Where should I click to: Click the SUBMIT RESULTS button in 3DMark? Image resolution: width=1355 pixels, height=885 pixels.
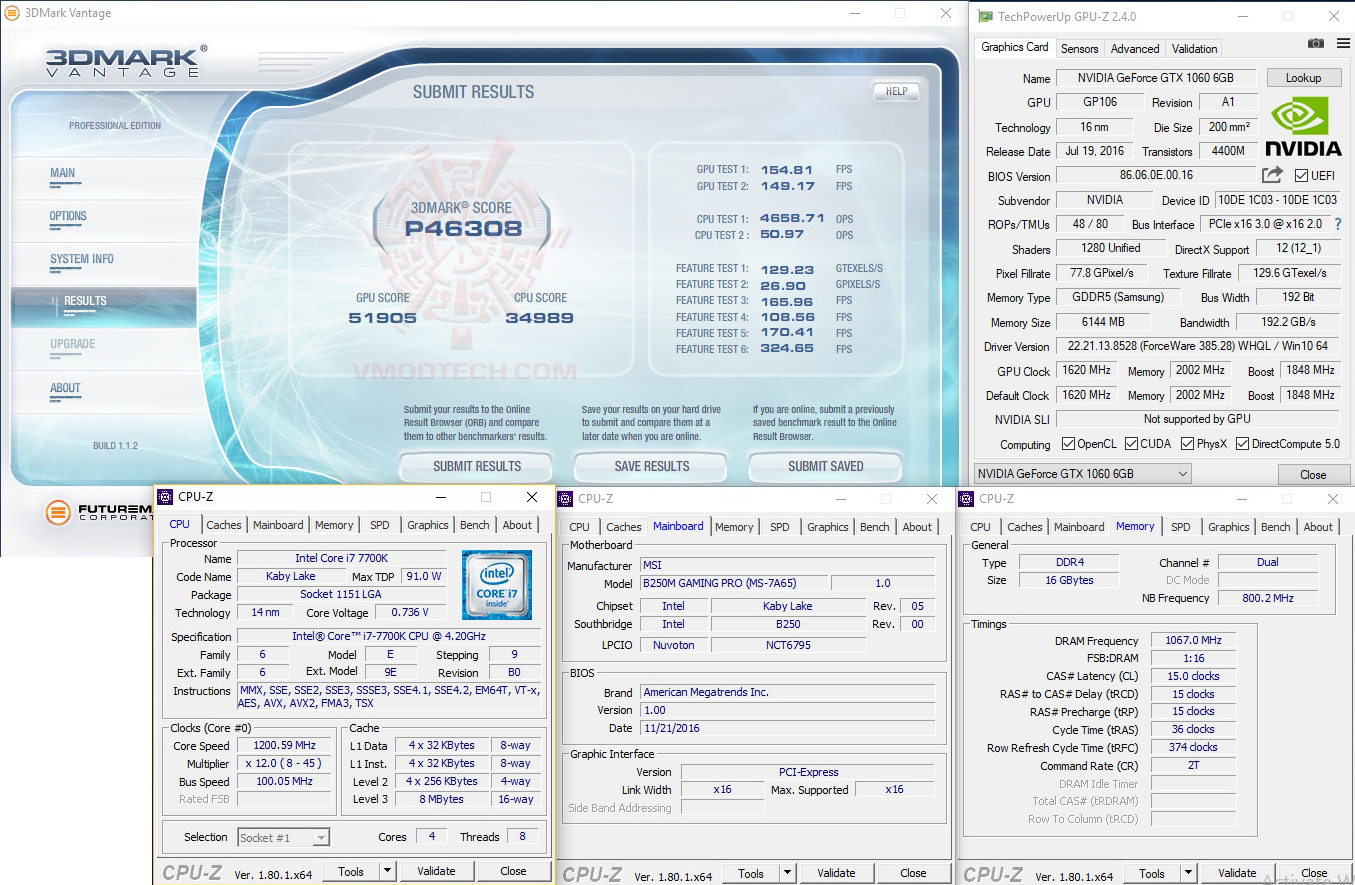pyautogui.click(x=475, y=466)
